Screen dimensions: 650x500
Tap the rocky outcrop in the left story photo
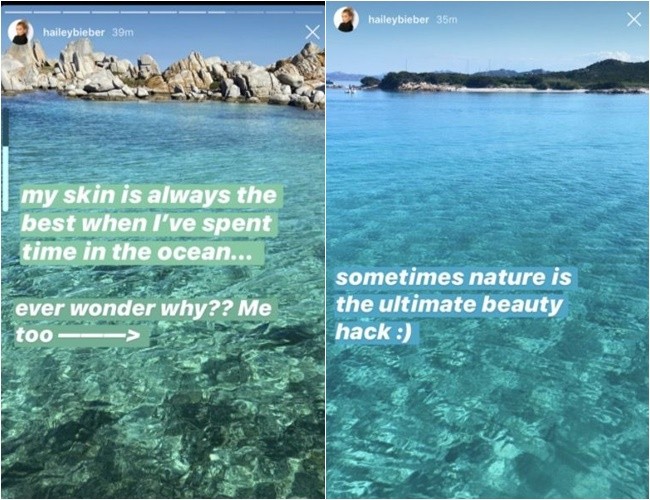click(163, 75)
